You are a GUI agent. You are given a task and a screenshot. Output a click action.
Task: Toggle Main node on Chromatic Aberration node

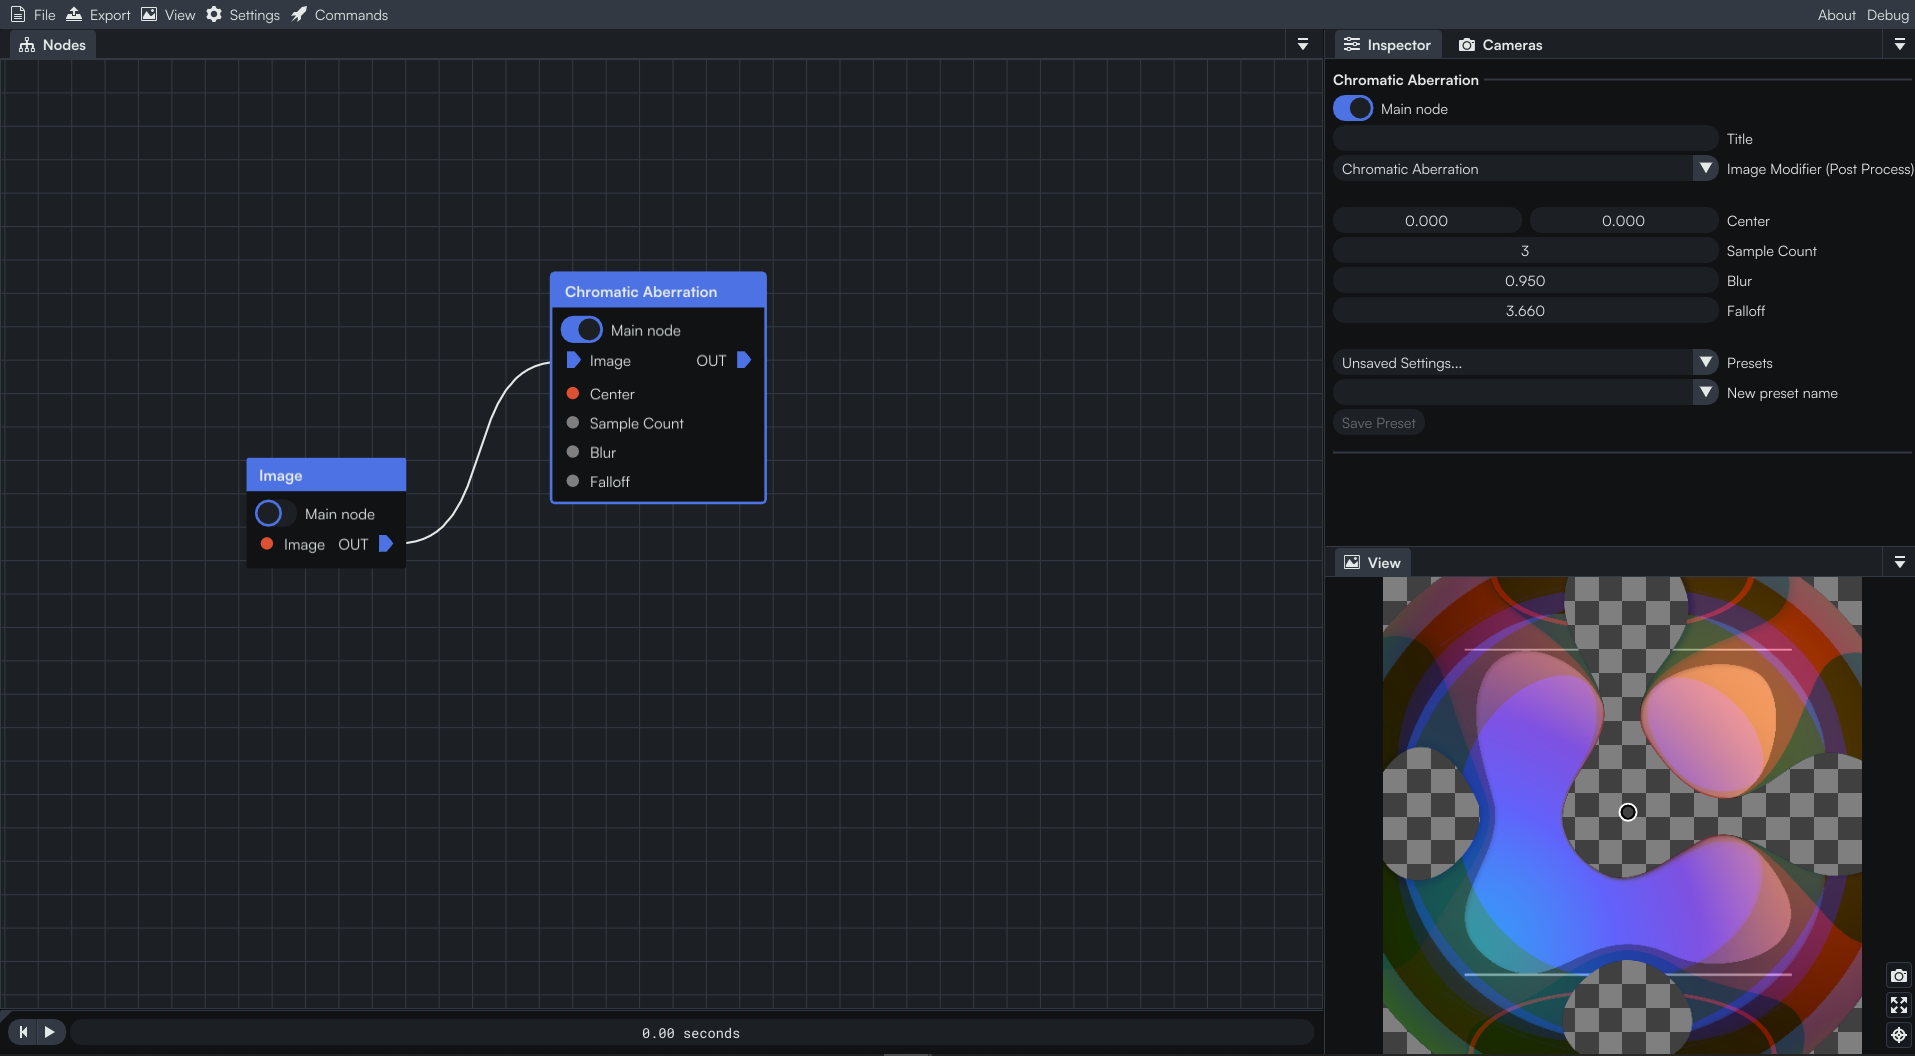pos(581,330)
